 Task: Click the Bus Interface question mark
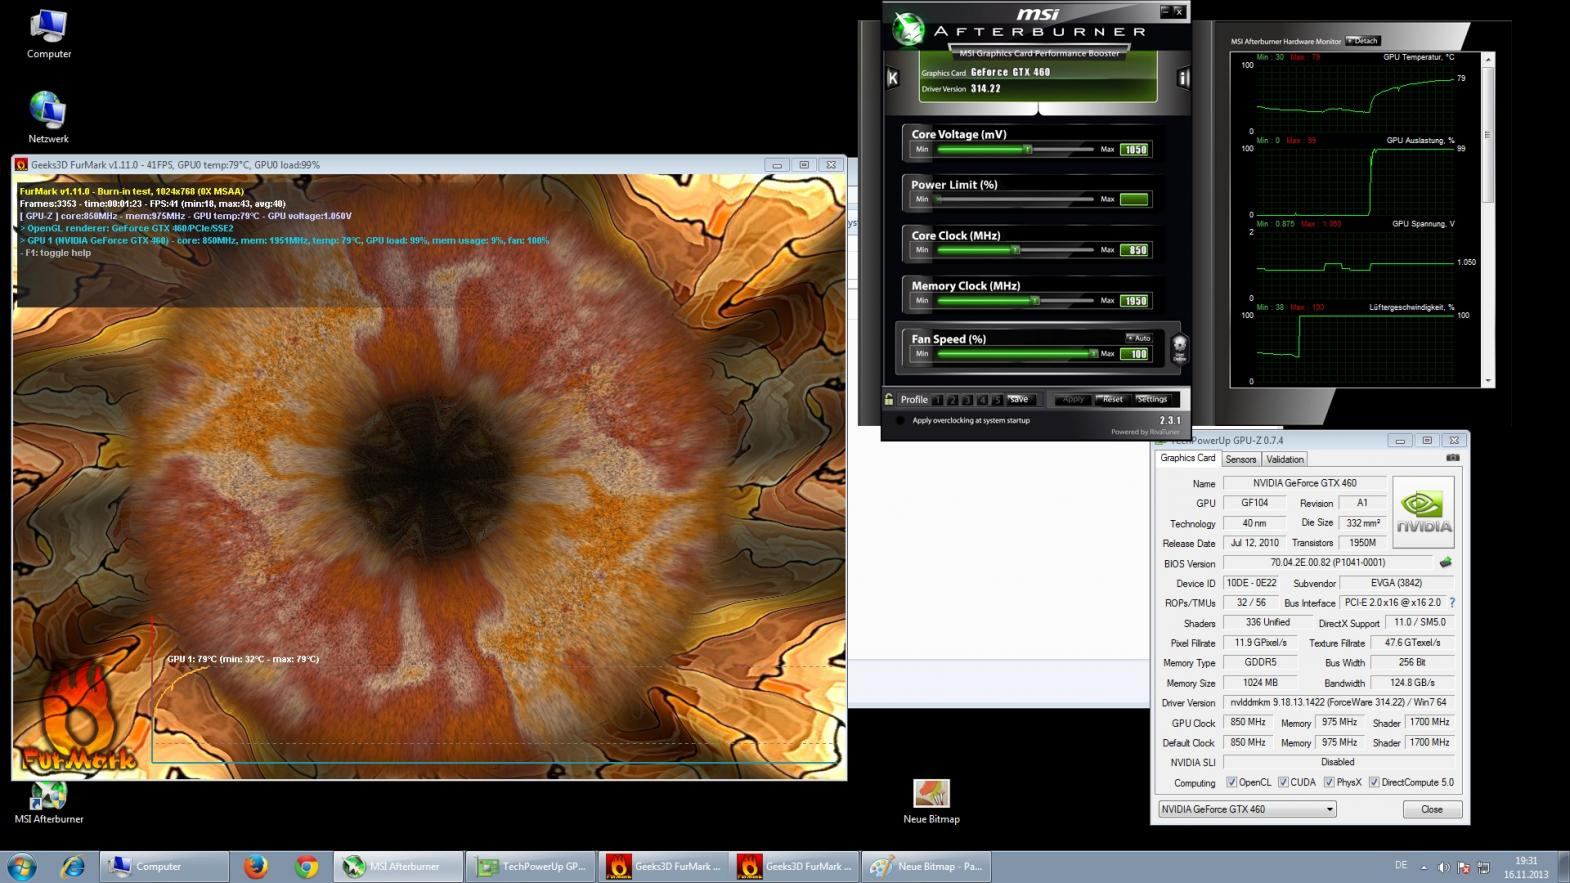click(1452, 603)
